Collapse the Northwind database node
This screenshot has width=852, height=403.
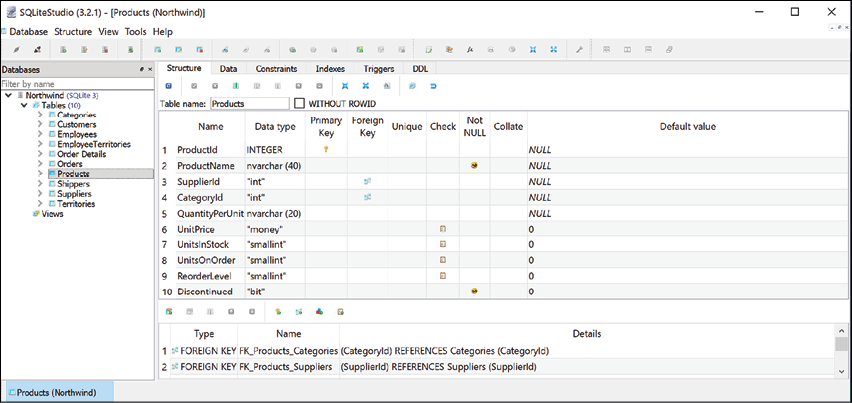coord(8,95)
